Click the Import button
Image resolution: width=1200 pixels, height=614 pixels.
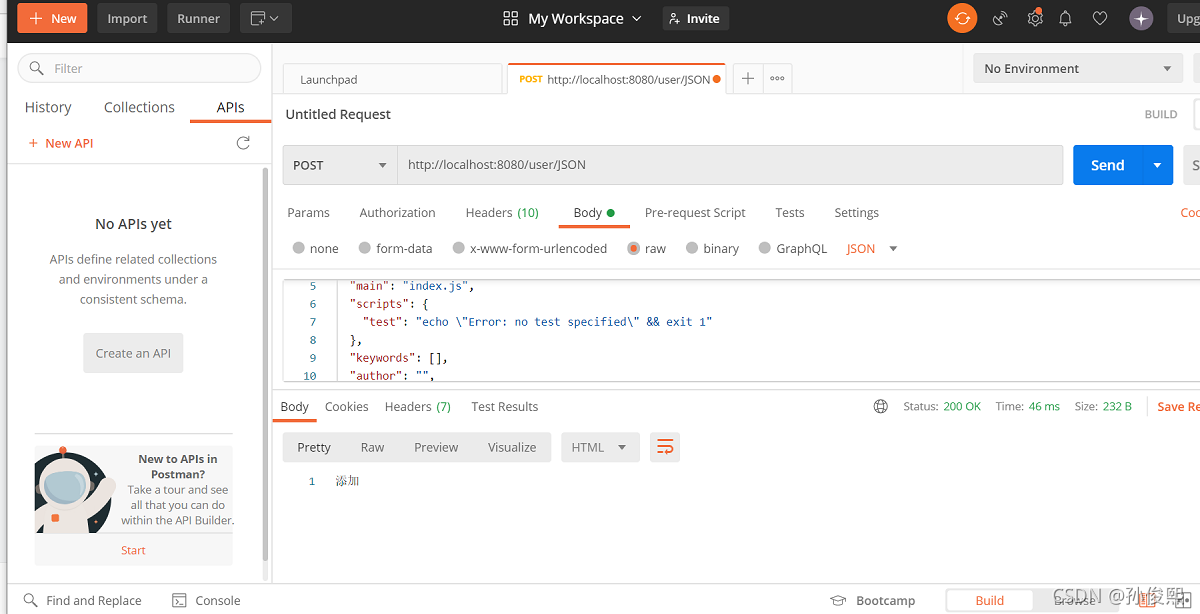[127, 18]
